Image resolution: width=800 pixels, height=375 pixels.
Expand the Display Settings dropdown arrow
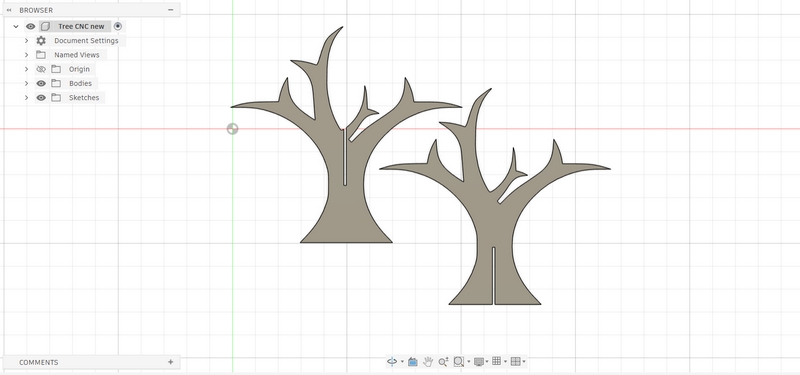[487, 362]
